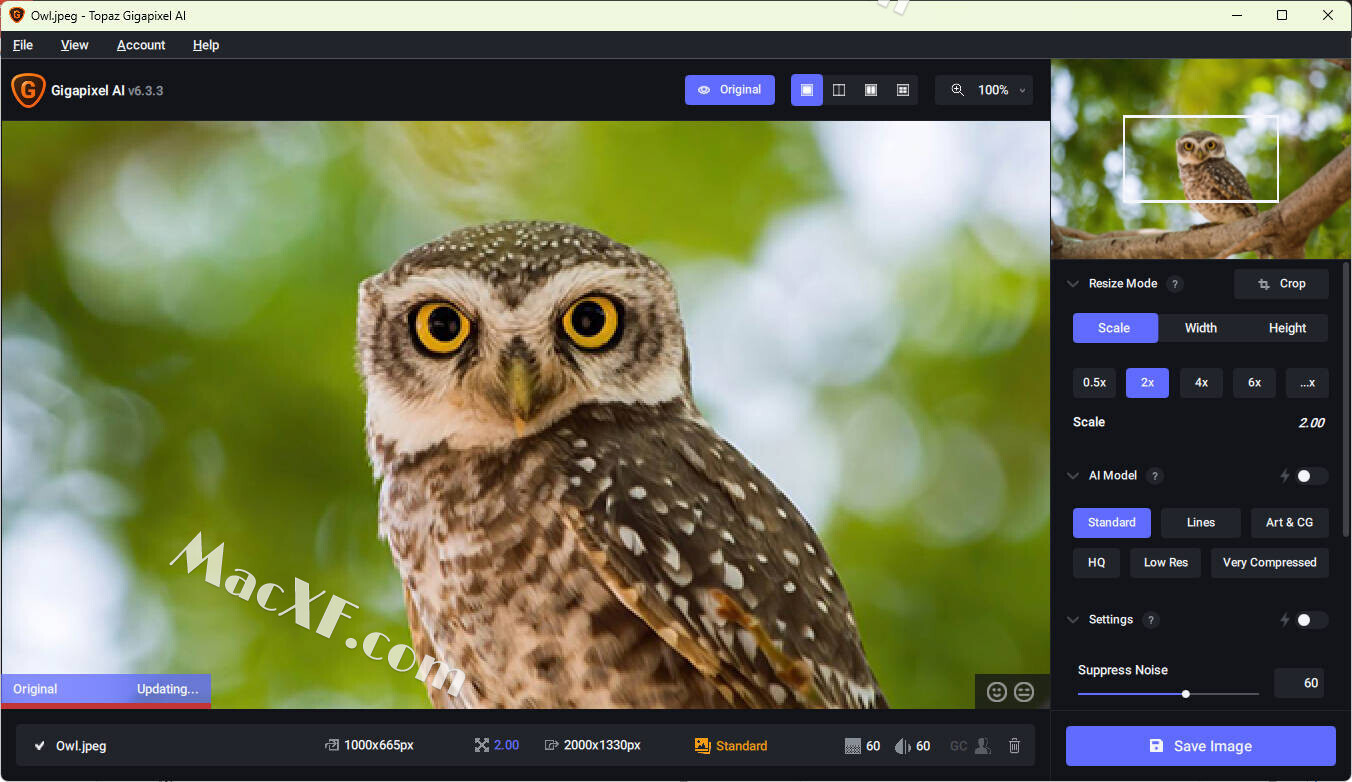
Task: Collapse the Settings section
Action: coord(1073,620)
